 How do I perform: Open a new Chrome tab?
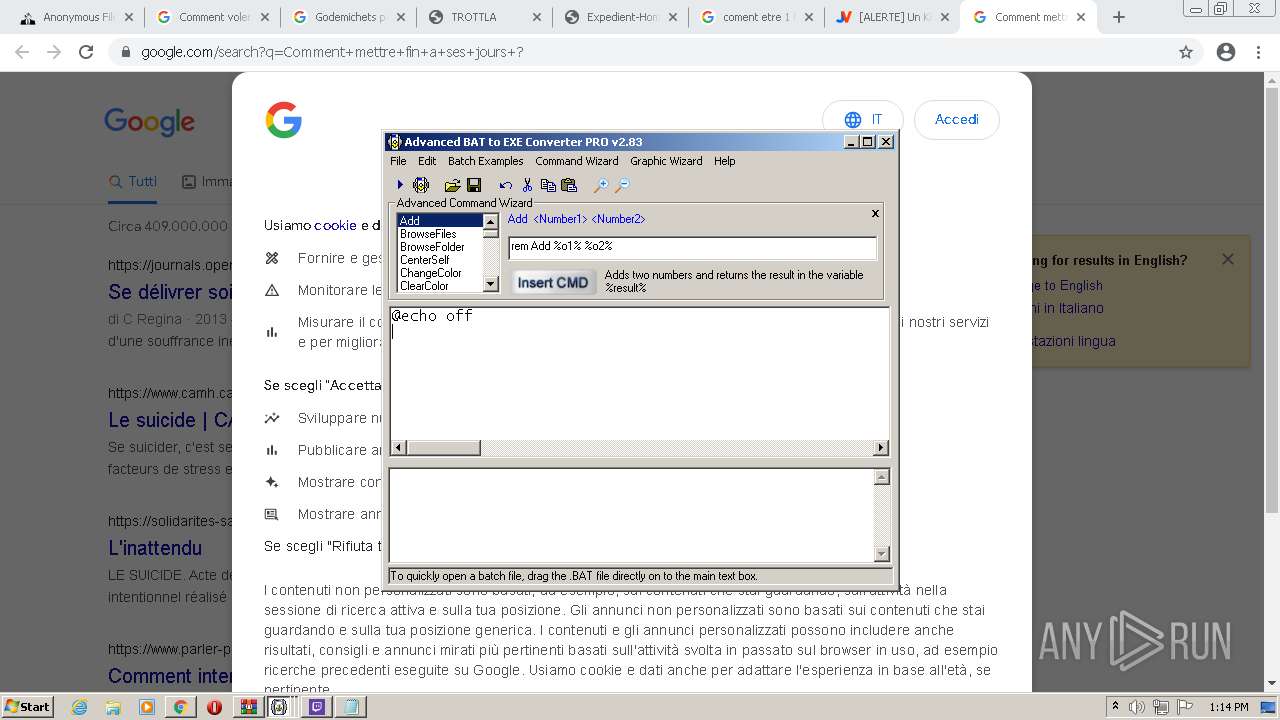point(1119,17)
